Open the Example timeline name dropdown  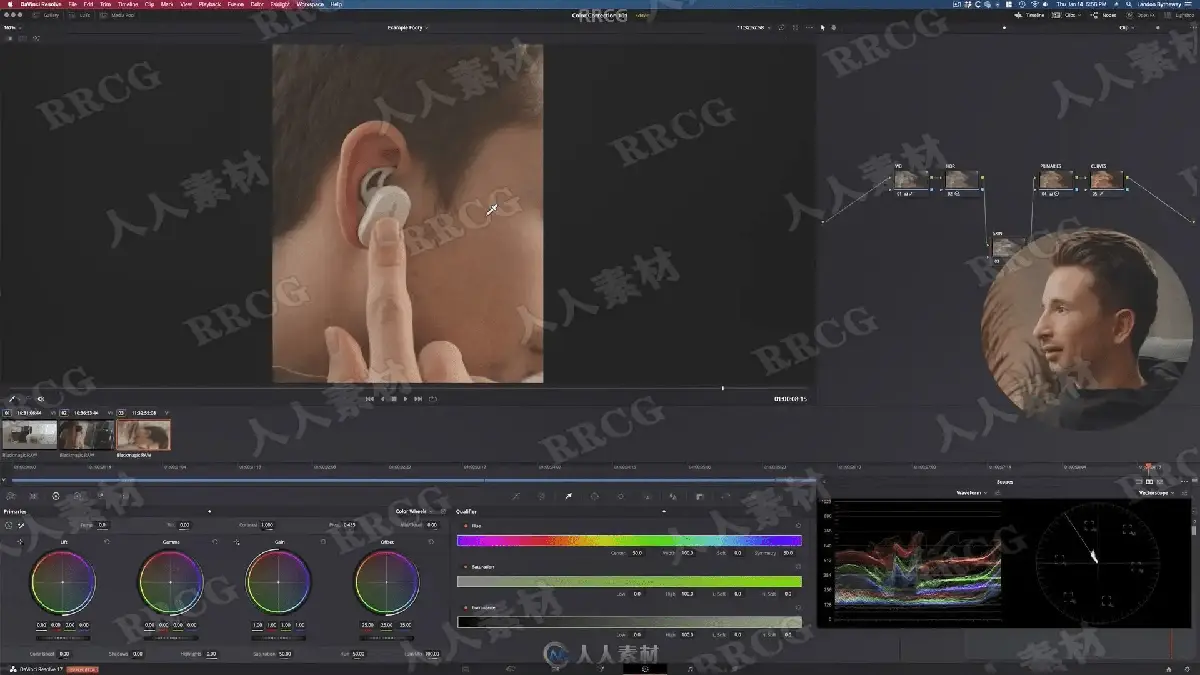(408, 27)
